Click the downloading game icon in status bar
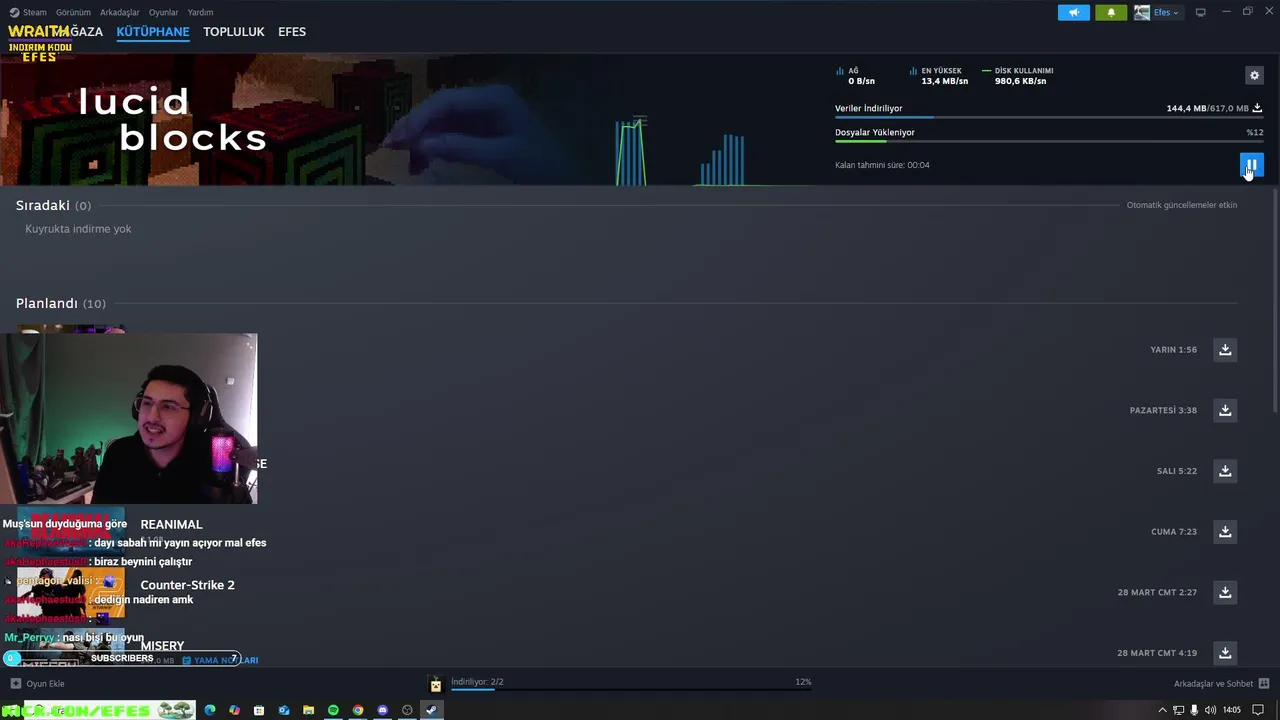 (x=435, y=685)
